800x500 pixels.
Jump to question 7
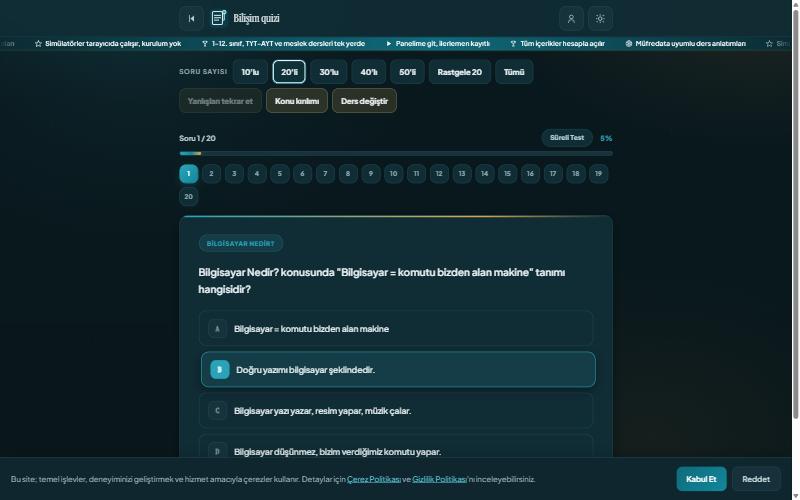click(x=325, y=173)
